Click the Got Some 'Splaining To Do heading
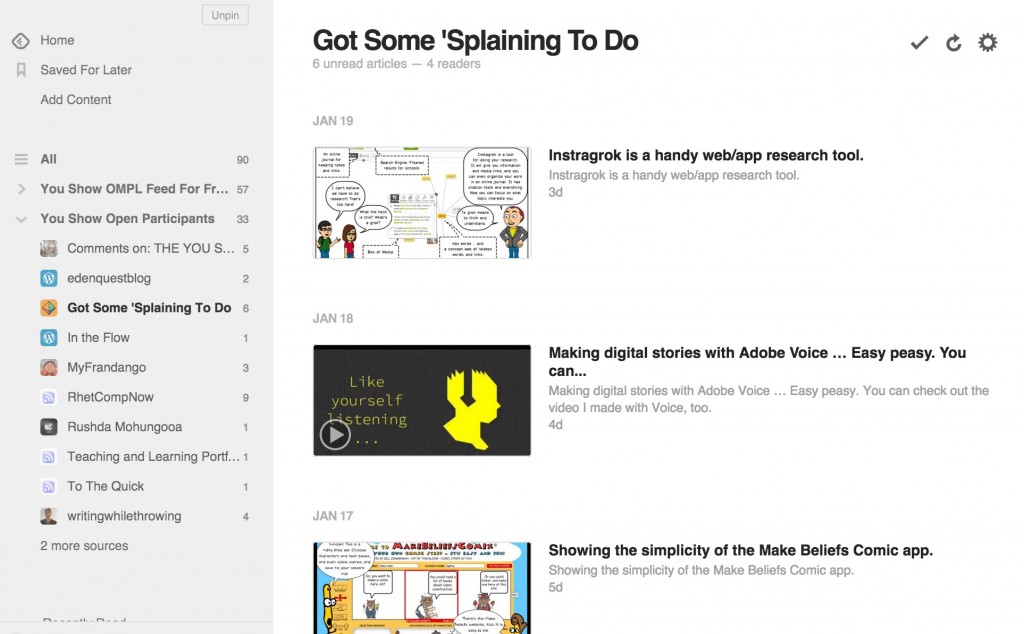Image resolution: width=1024 pixels, height=634 pixels. click(x=475, y=40)
